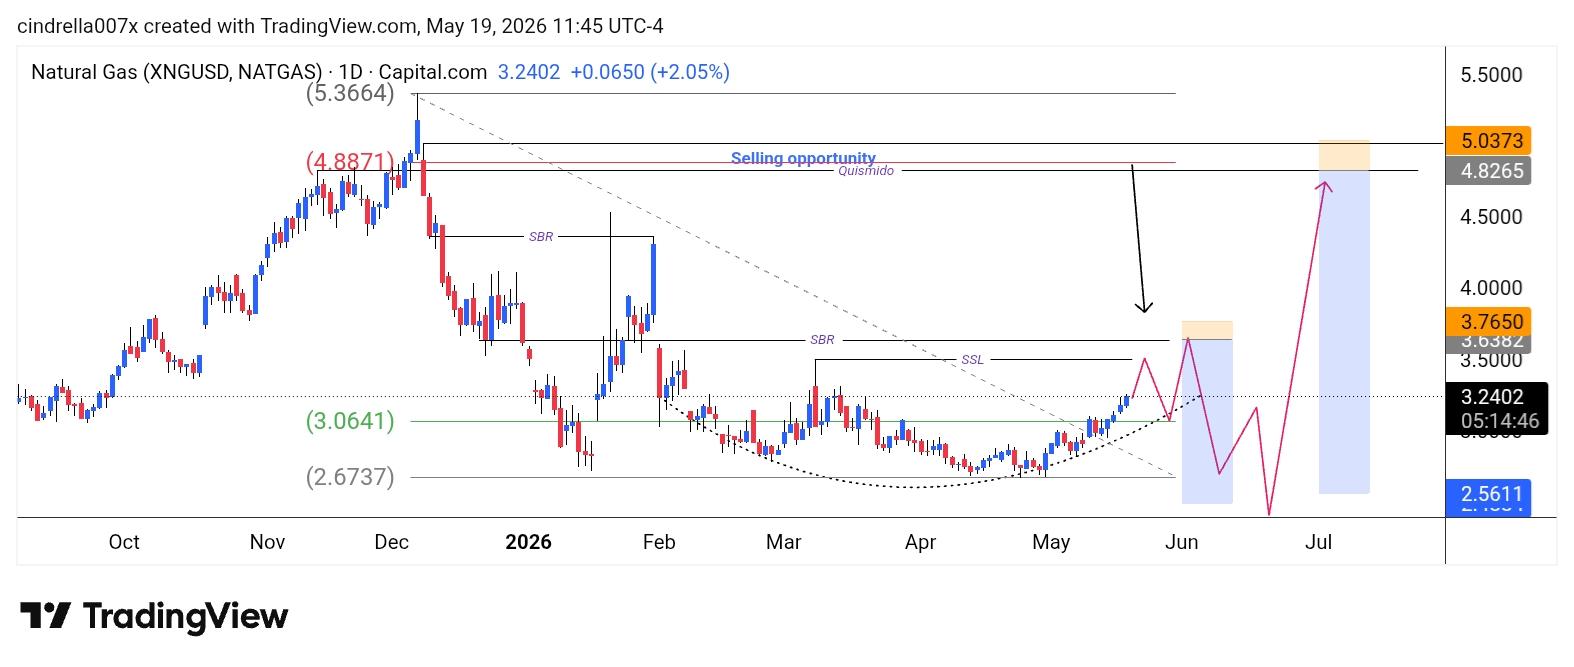Click the 4.0000 price axis value
The image size is (1574, 667).
1491,288
